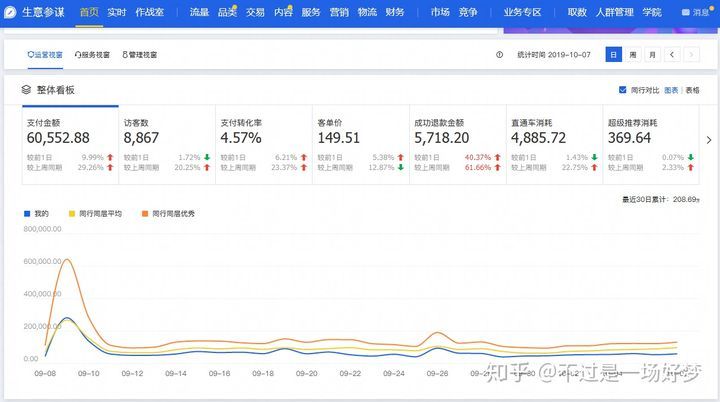
Task: Go to the previous date with left arrow
Action: tap(672, 55)
